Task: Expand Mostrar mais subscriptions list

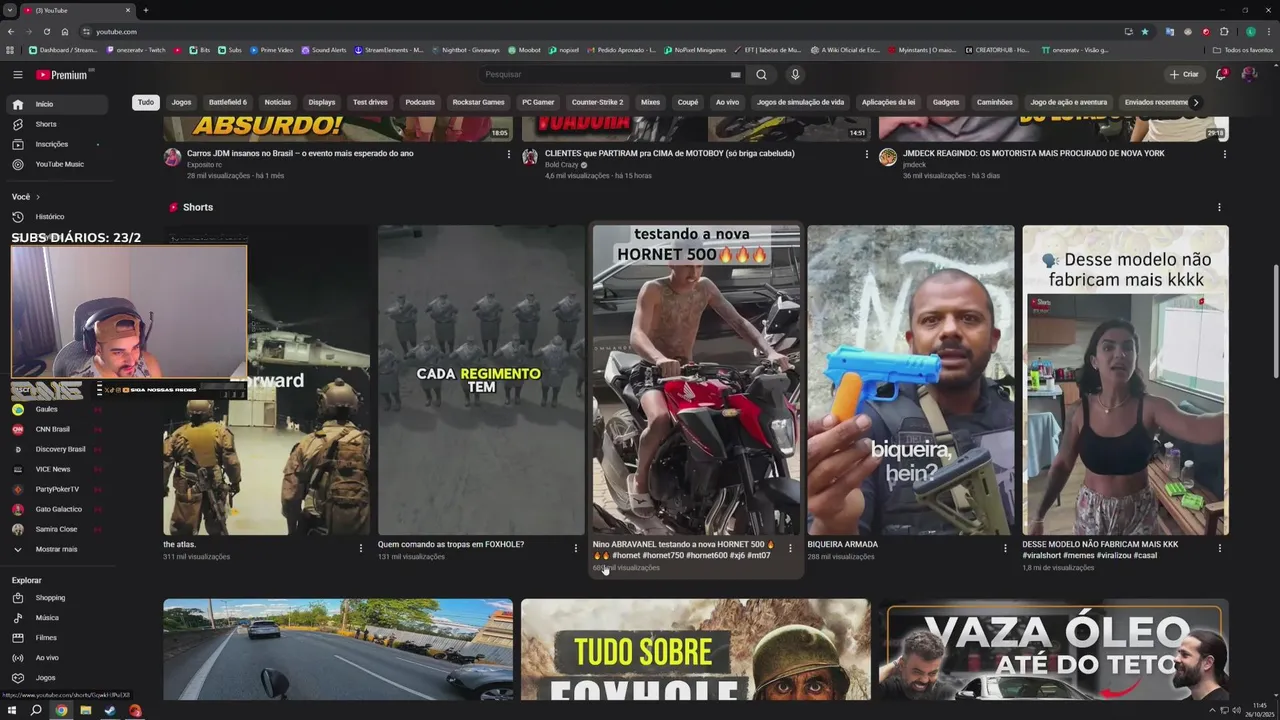Action: [55, 549]
